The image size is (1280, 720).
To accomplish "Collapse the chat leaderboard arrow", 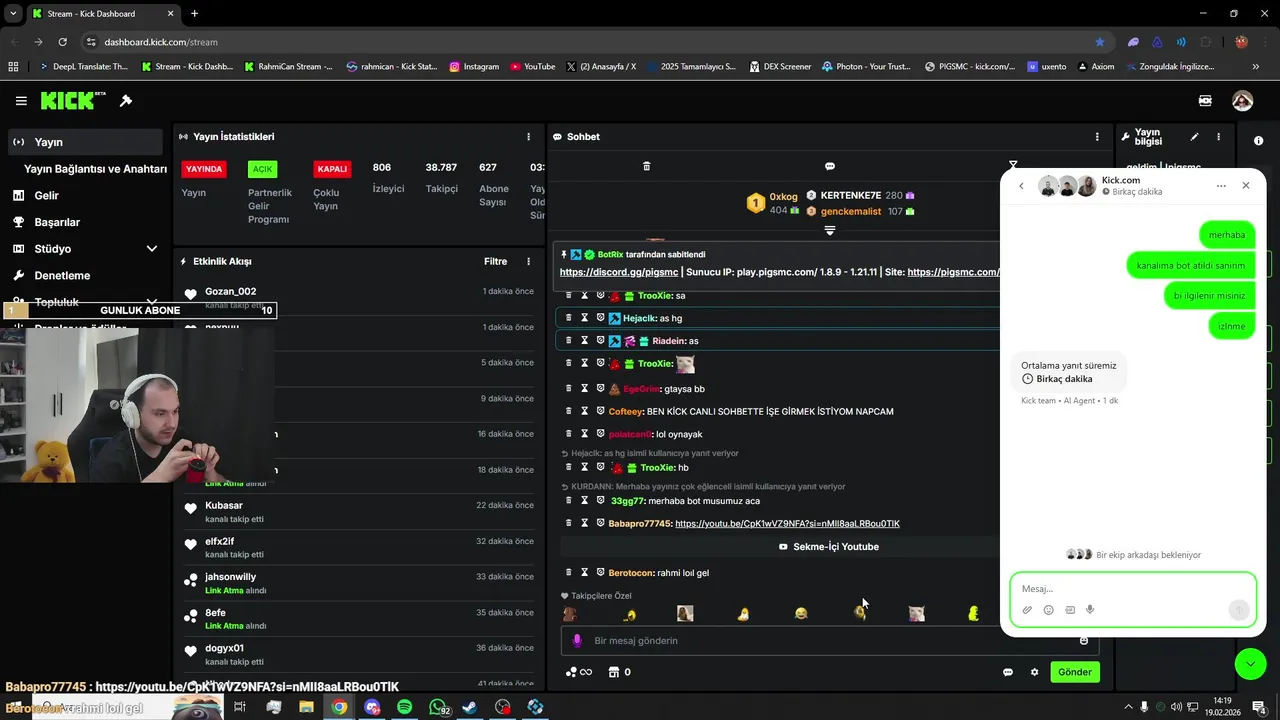I will pyautogui.click(x=829, y=231).
